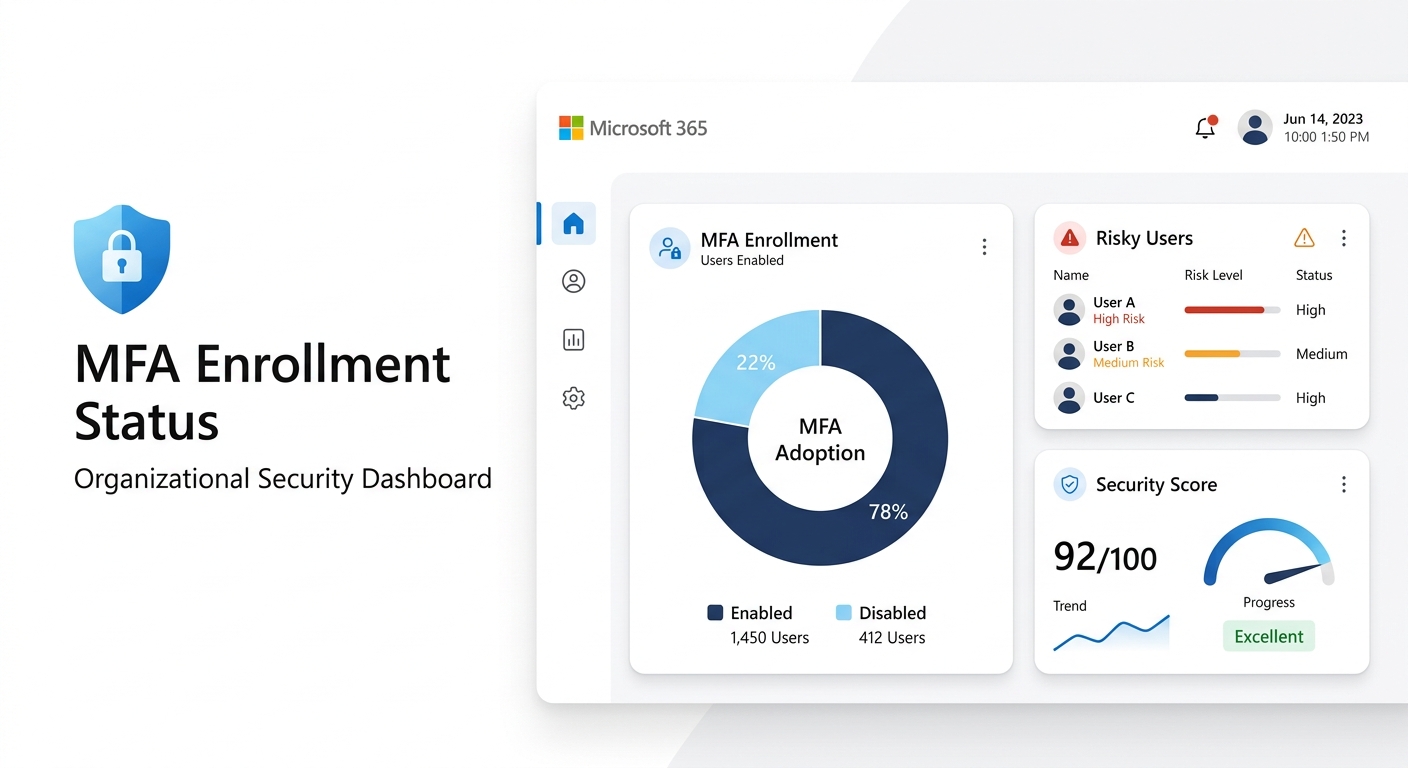Select User C's avatar

click(x=1069, y=398)
